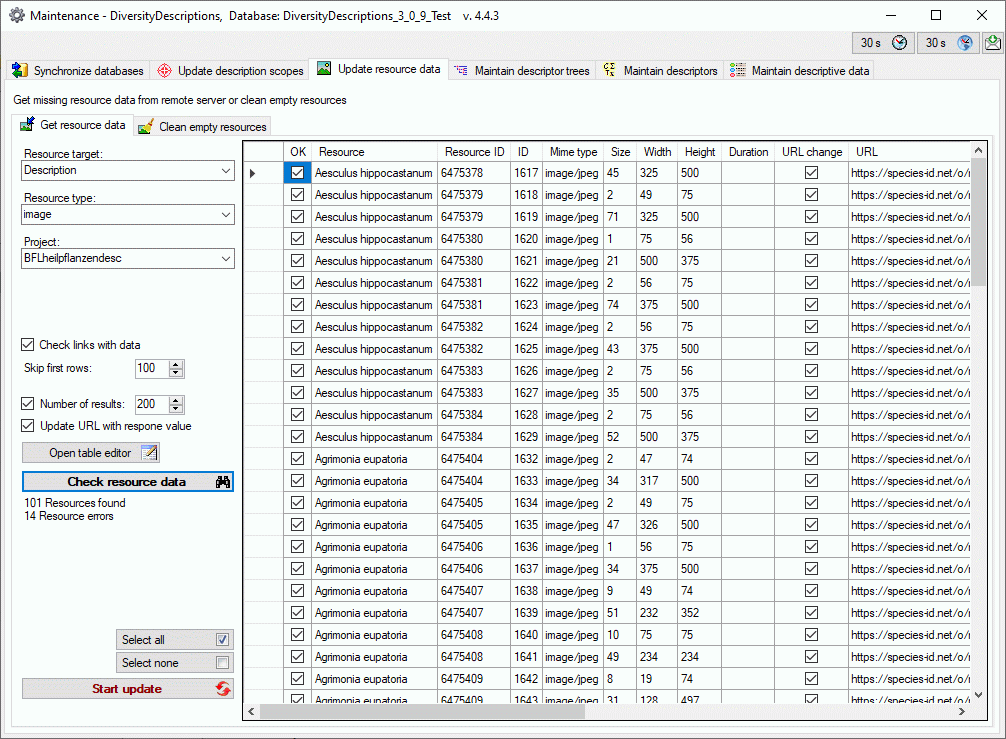Click the "101 Resources found" status text
Screen dimensions: 1006x739
tap(75, 503)
